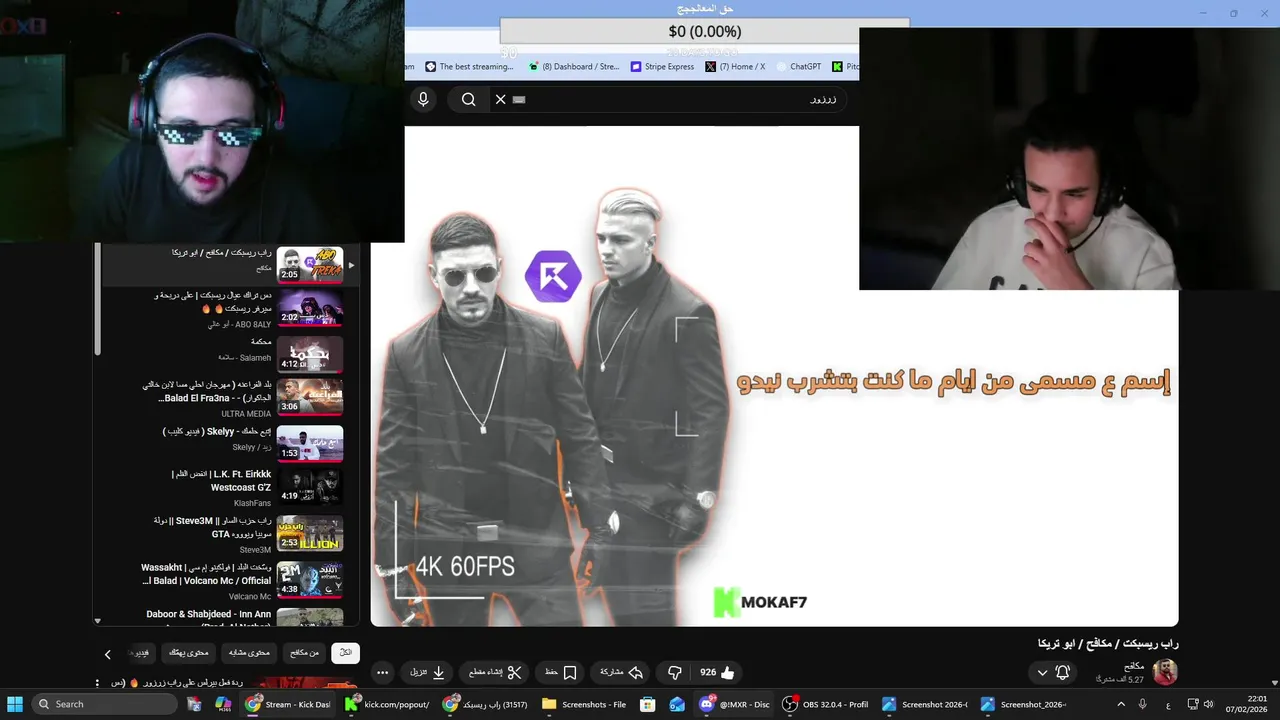Open the OBS 32.0.4 taskbar window
The width and height of the screenshot is (1280, 720).
coord(826,704)
